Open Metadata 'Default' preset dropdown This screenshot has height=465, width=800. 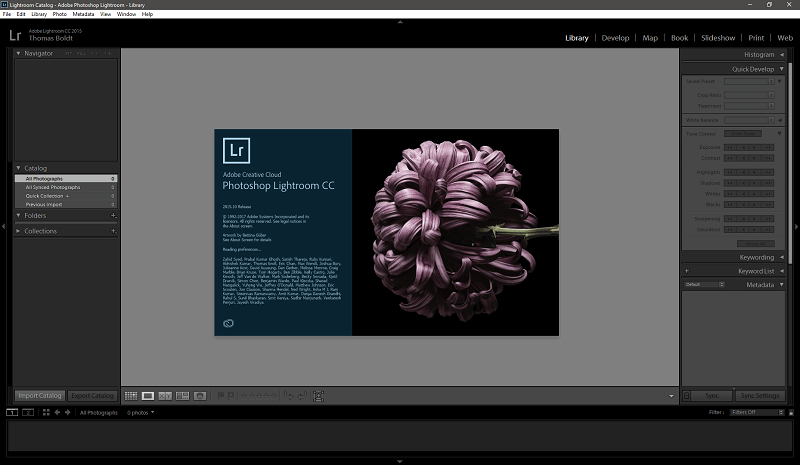coord(704,284)
